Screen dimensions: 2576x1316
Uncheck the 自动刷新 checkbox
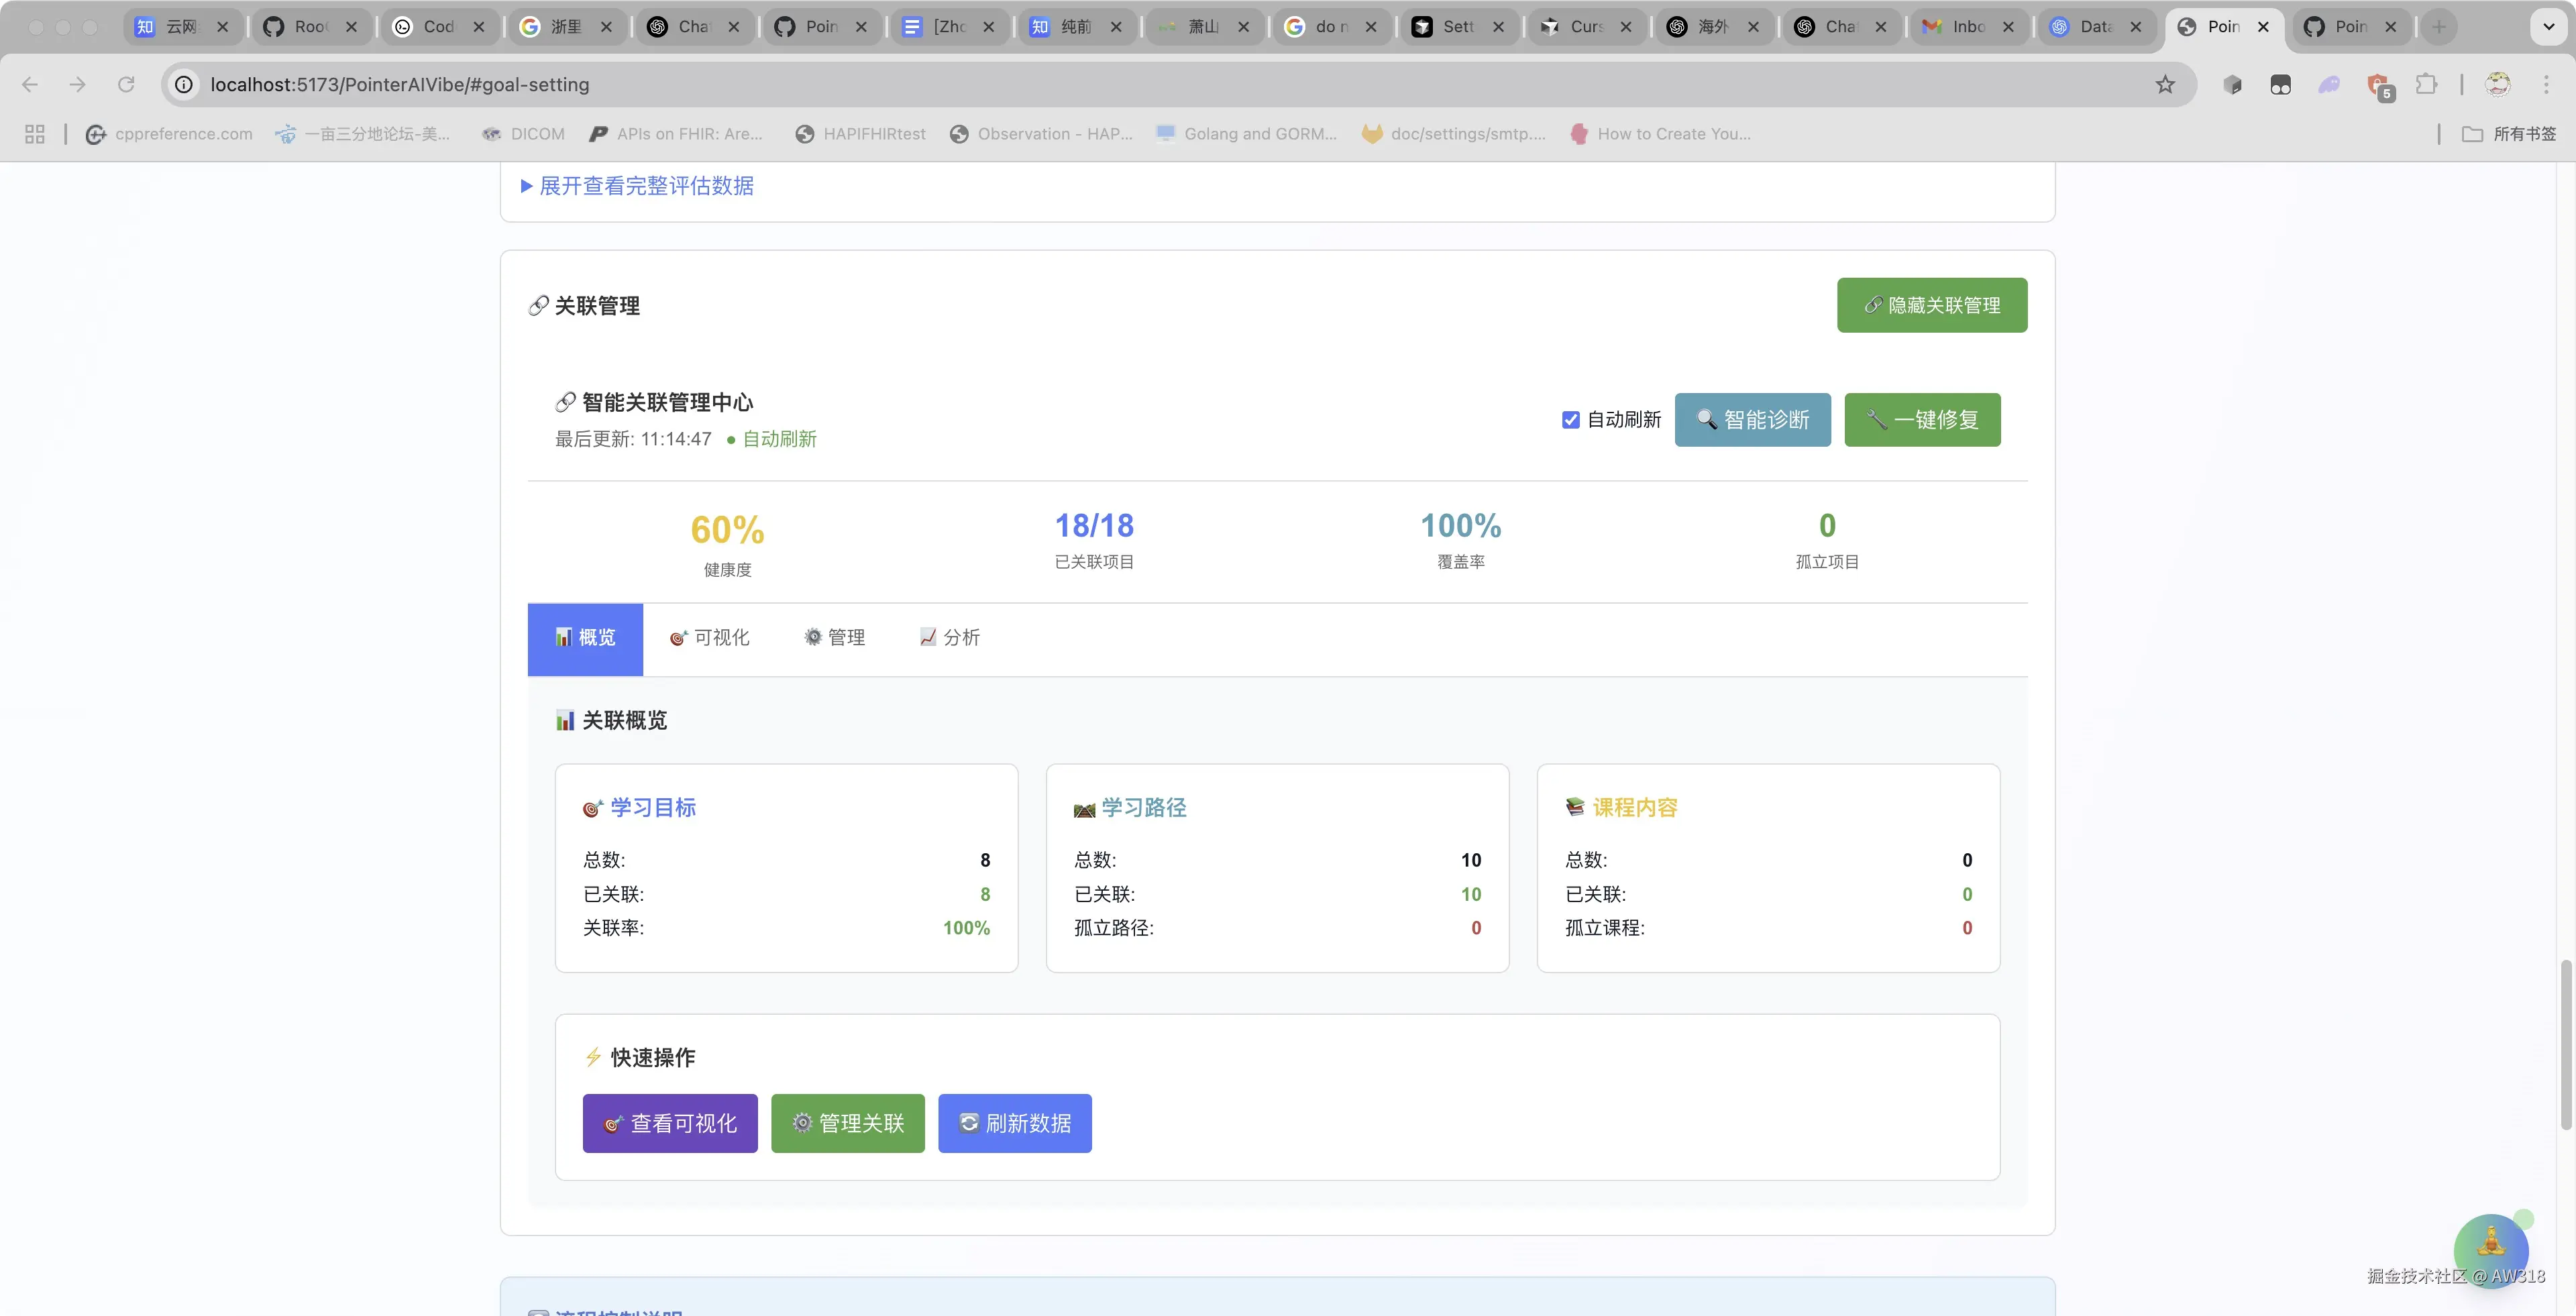tap(1571, 420)
